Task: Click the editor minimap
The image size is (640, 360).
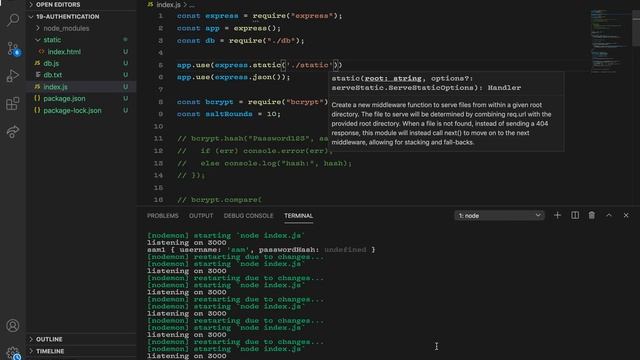Action: [x=610, y=41]
